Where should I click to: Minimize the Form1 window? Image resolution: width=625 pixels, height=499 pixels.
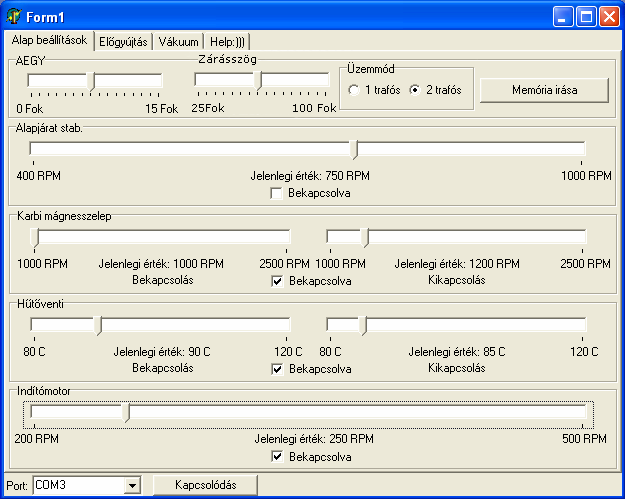[563, 17]
